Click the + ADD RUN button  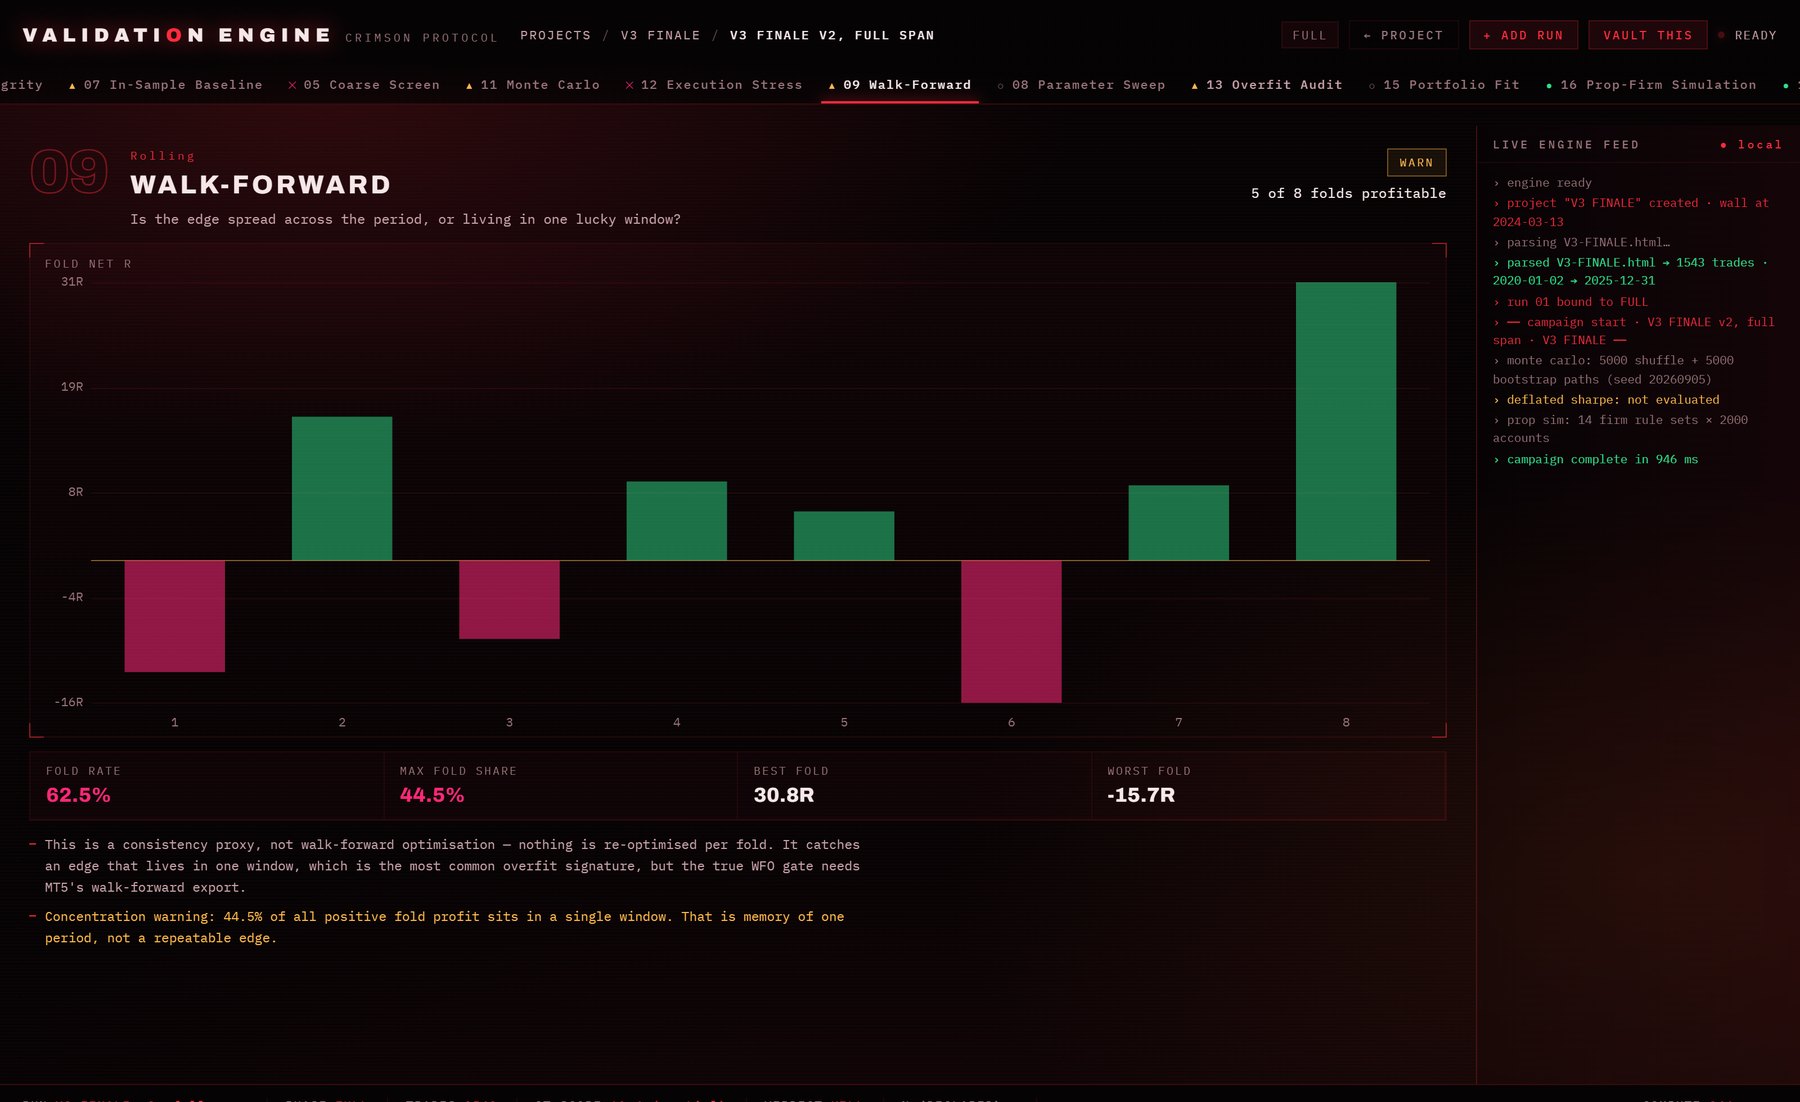point(1523,35)
